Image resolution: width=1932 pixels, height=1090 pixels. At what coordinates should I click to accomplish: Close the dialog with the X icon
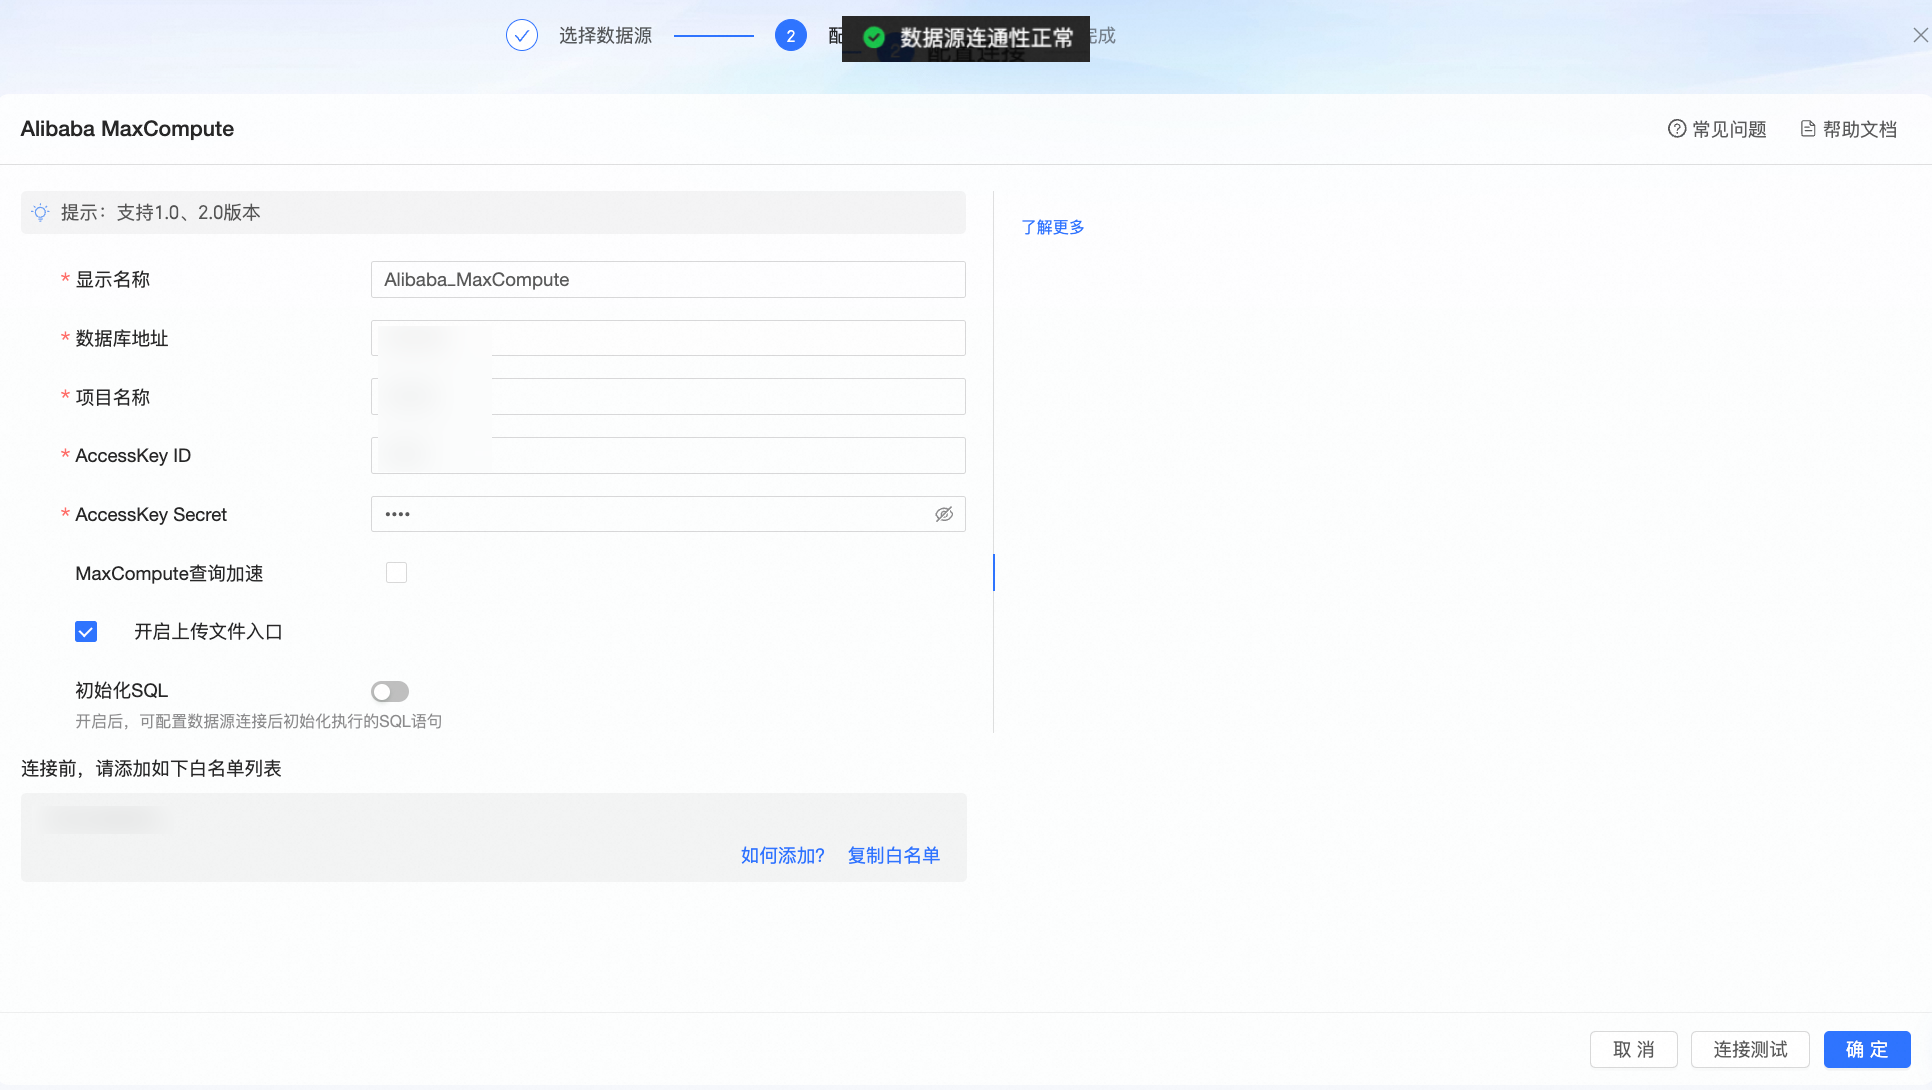pyautogui.click(x=1920, y=35)
